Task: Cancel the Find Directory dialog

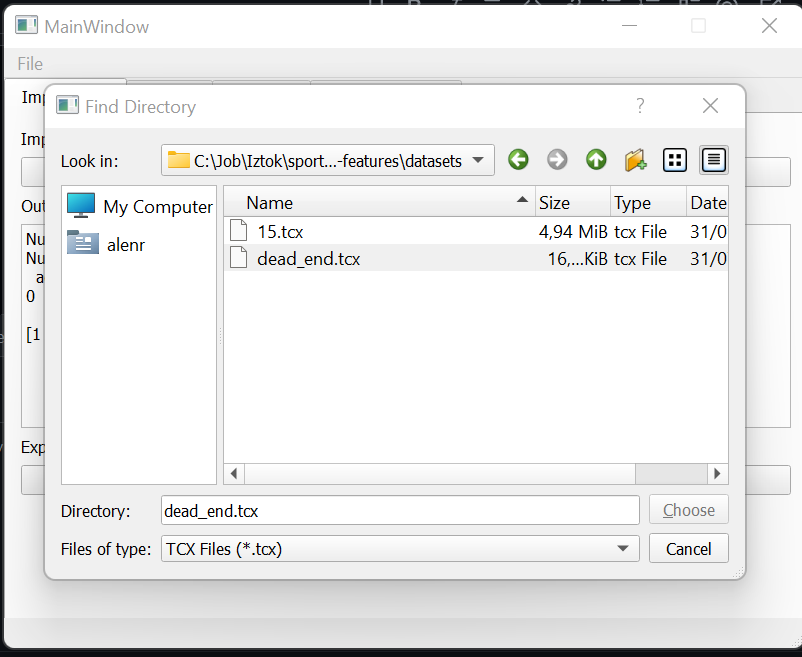Action: click(x=688, y=548)
